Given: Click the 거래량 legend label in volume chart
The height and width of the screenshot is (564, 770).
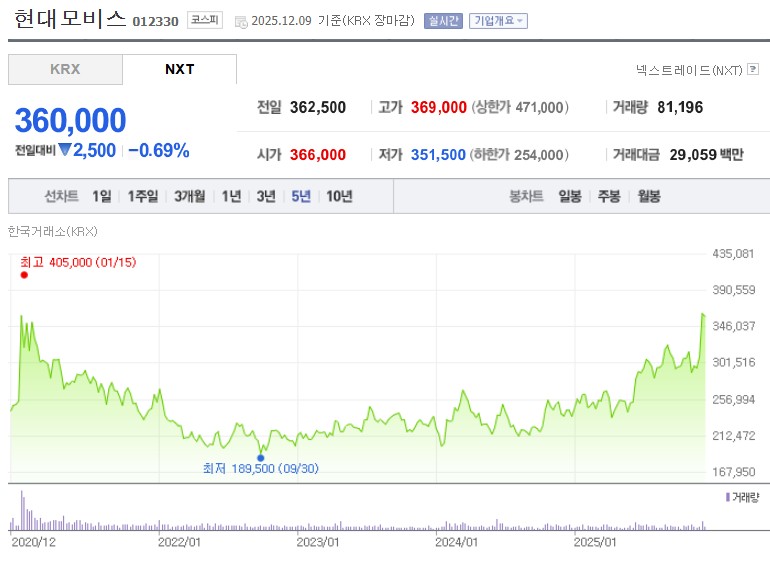Looking at the screenshot, I should point(745,497).
